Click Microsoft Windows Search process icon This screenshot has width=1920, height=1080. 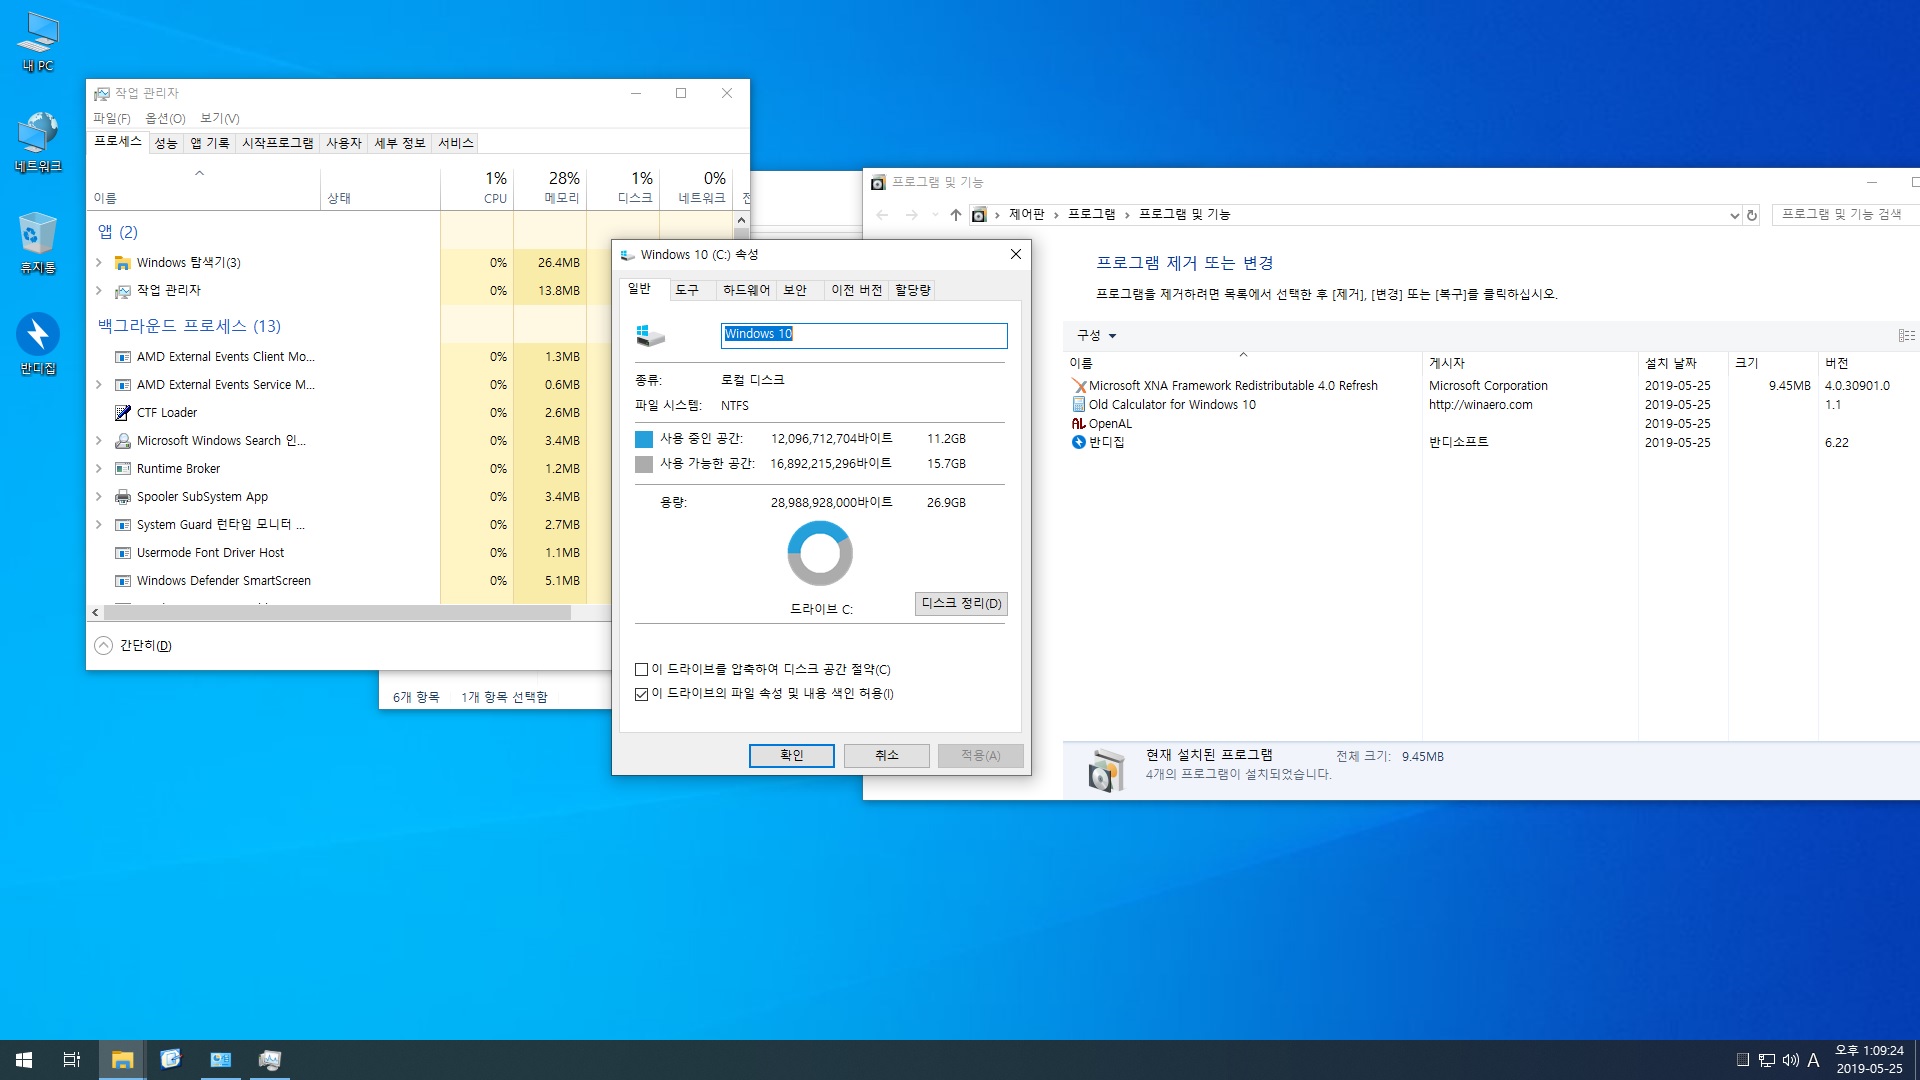[123, 441]
